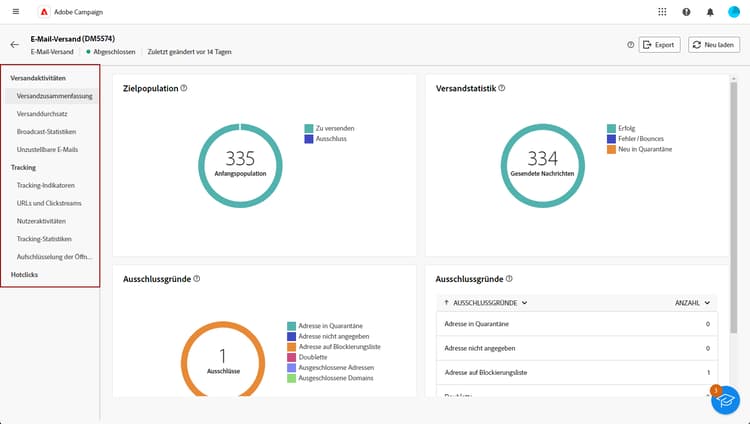750x424 pixels.
Task: Select table row Adresse auf Blockierungsliste
Action: (x=577, y=372)
